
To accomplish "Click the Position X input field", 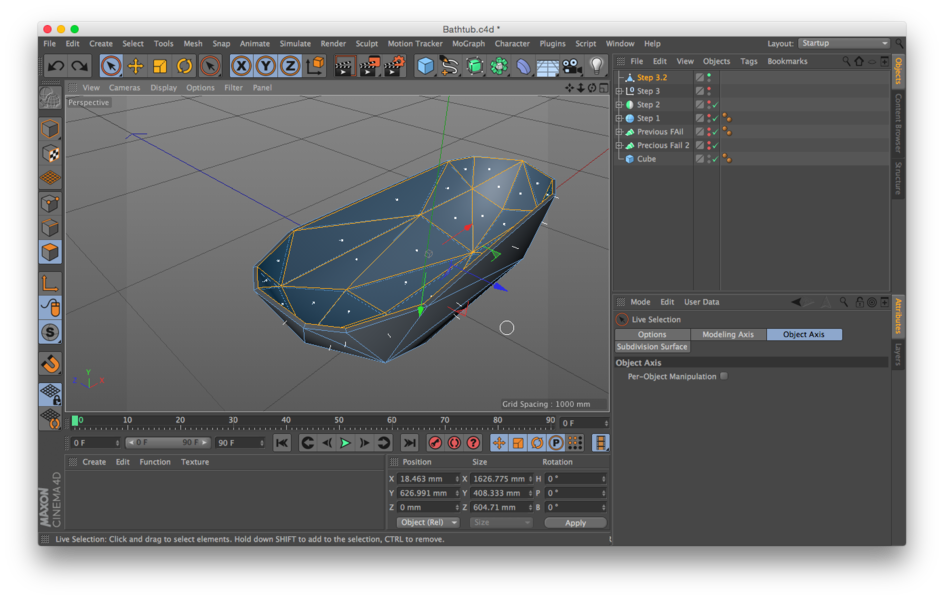I will [428, 478].
